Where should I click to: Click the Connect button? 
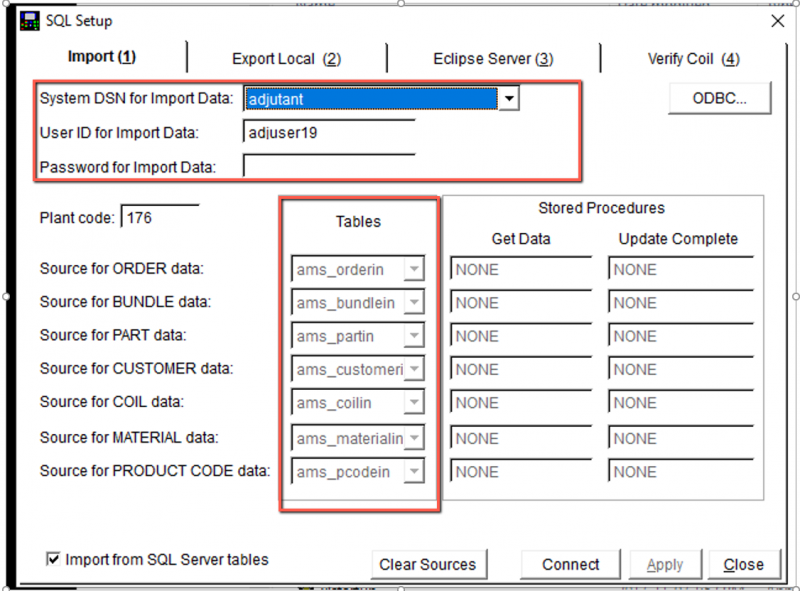pos(570,565)
